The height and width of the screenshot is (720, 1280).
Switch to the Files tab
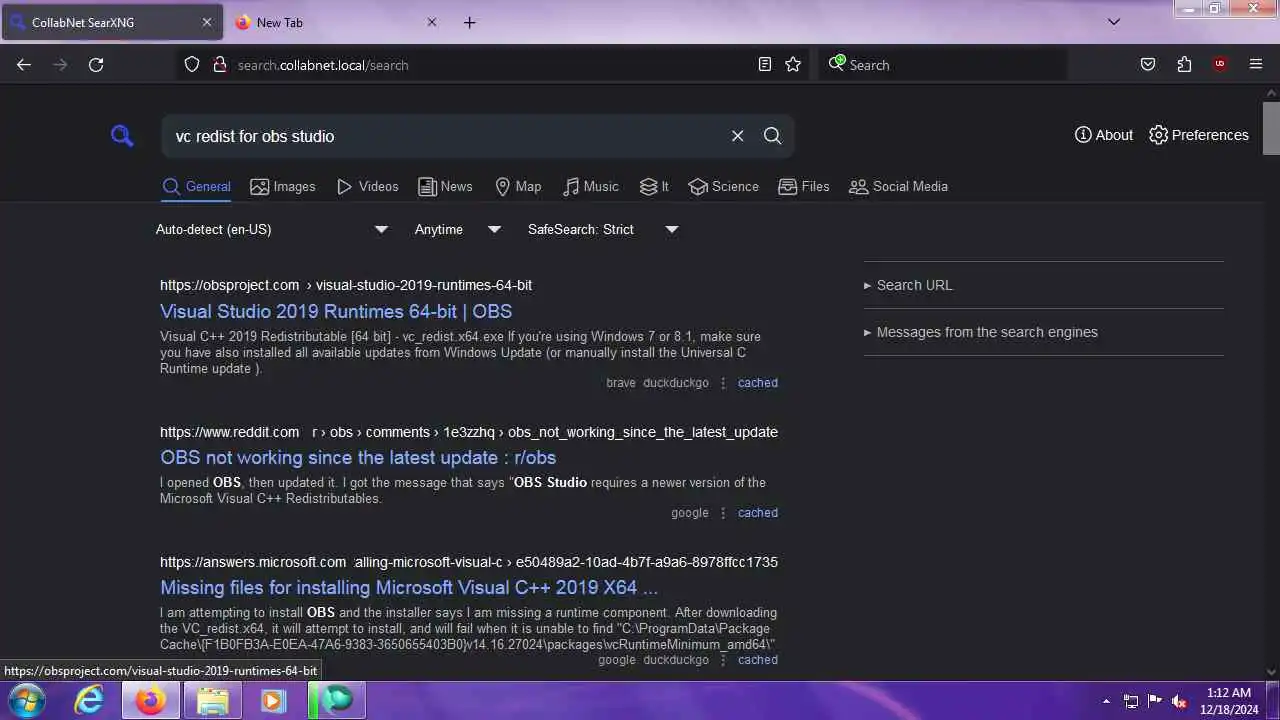(x=804, y=187)
